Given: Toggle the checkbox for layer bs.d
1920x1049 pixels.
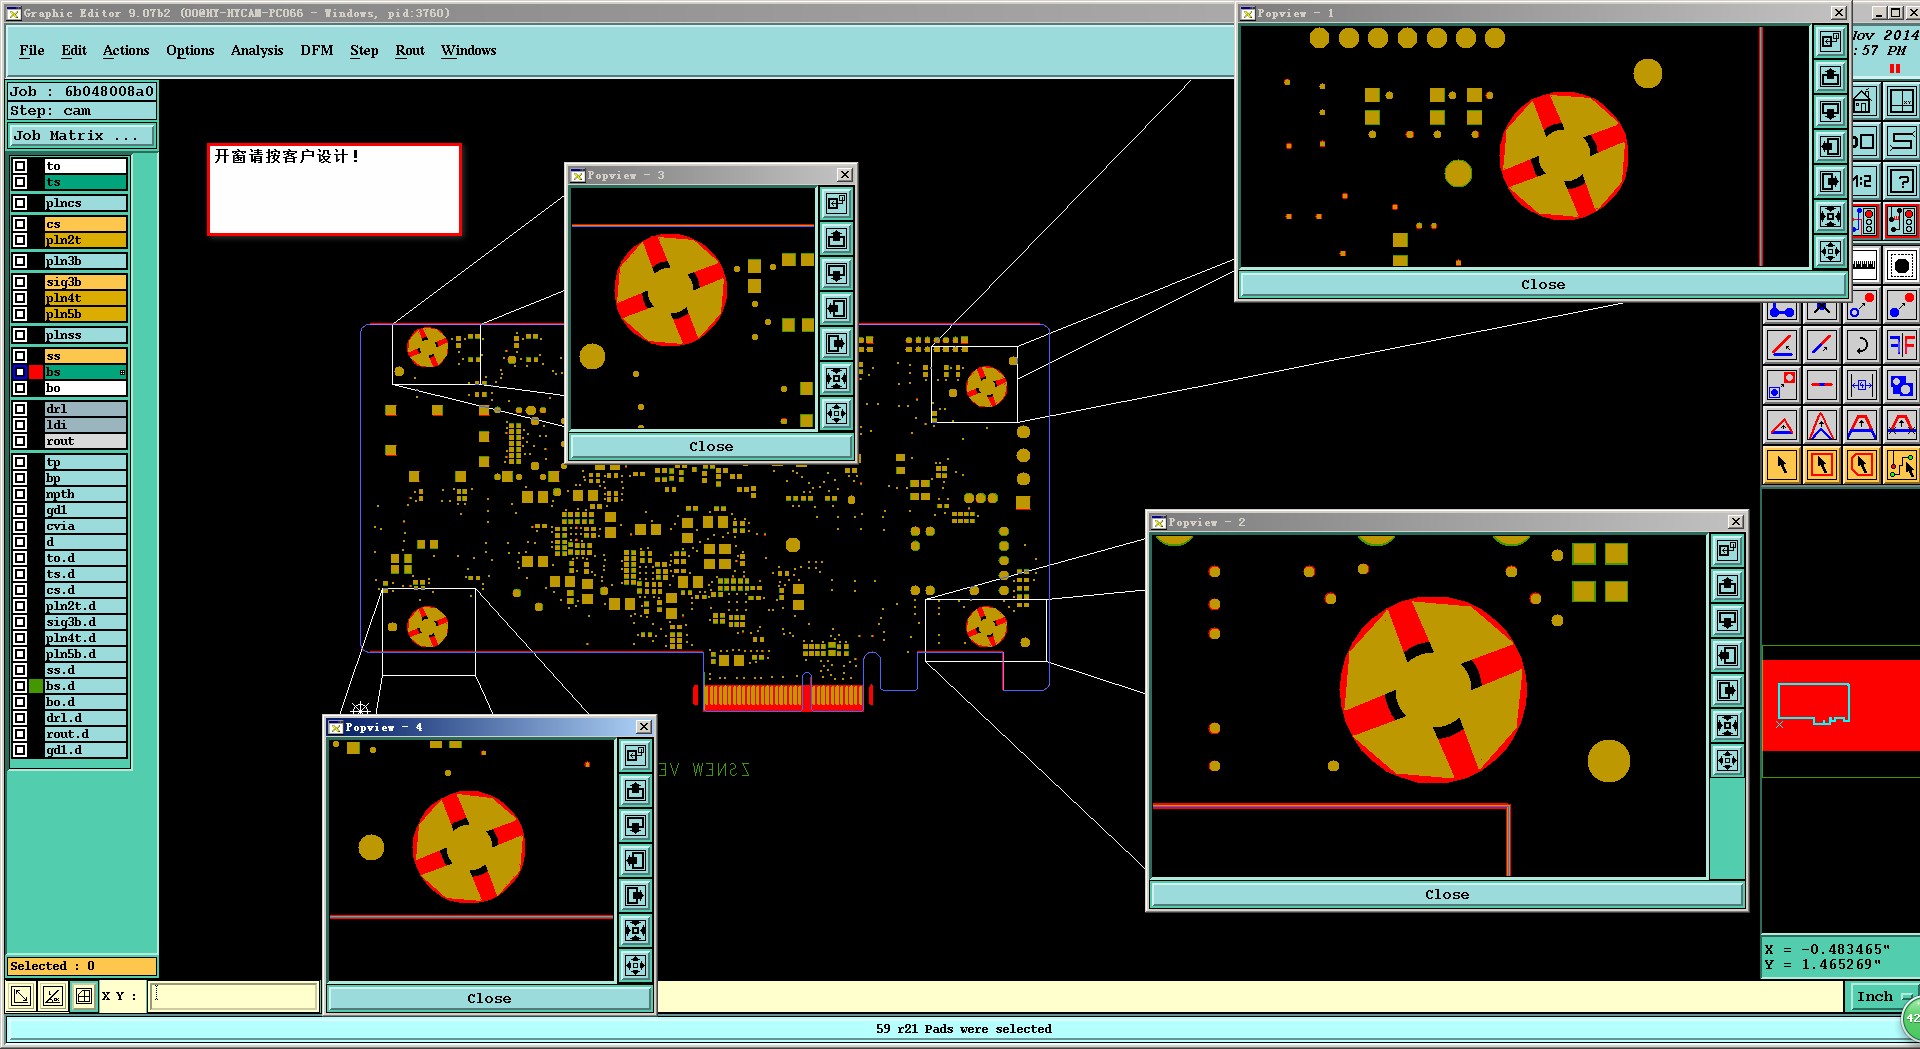Looking at the screenshot, I should (20, 686).
